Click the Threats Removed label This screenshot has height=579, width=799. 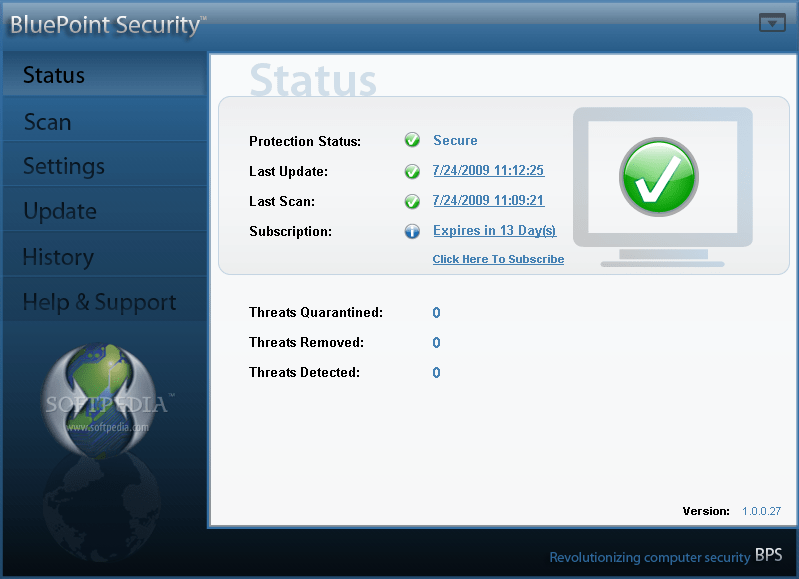click(306, 343)
